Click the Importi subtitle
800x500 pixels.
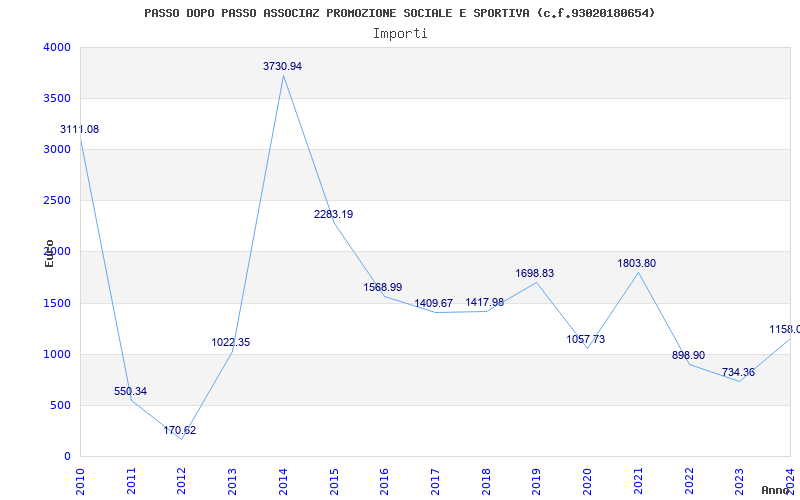[x=400, y=34]
